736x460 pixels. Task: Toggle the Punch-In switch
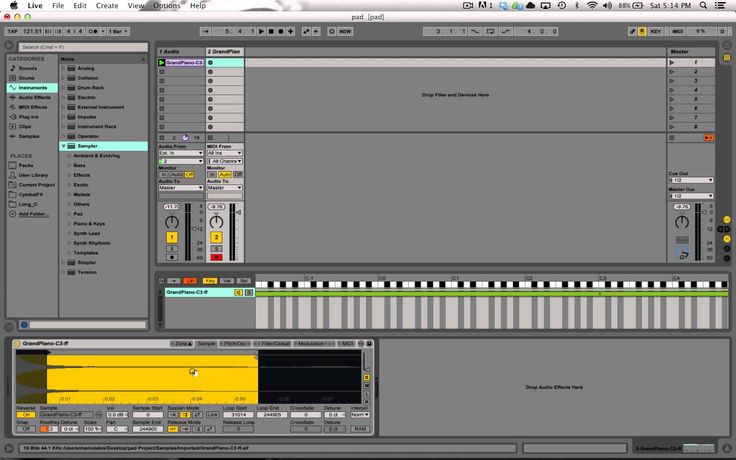tap(475, 31)
